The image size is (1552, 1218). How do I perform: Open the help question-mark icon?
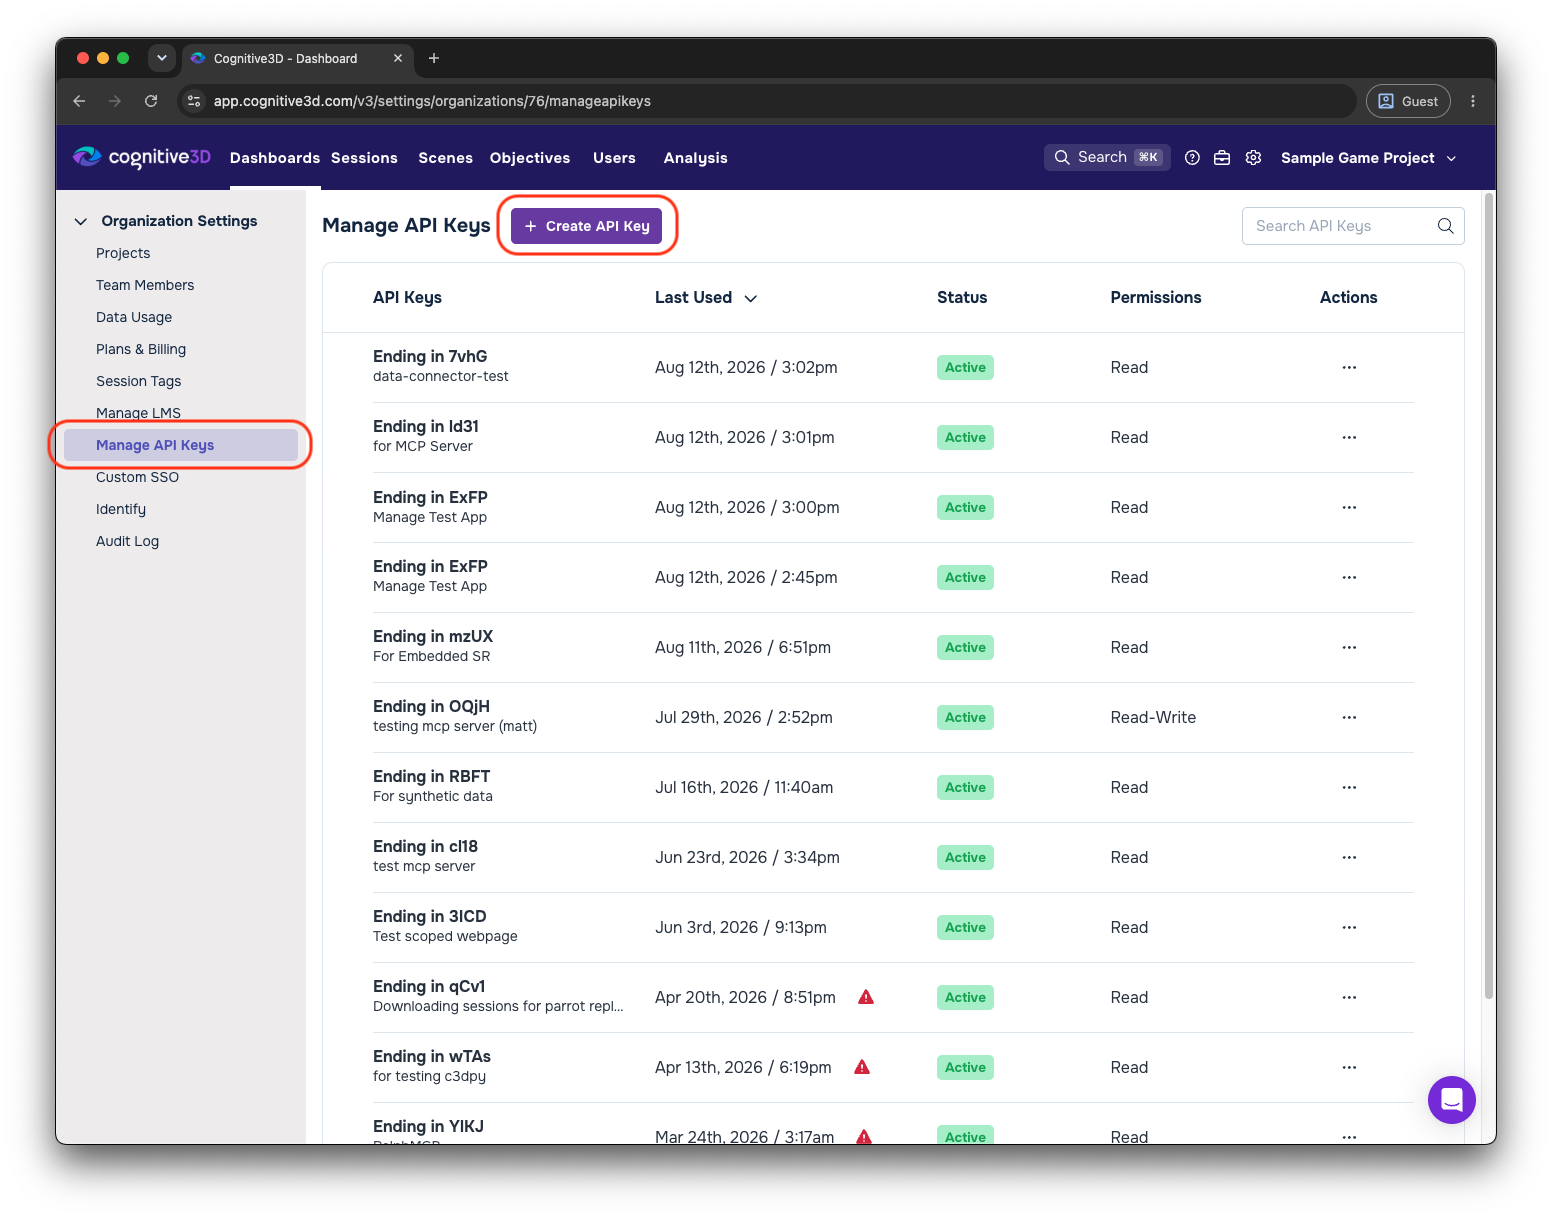1192,158
